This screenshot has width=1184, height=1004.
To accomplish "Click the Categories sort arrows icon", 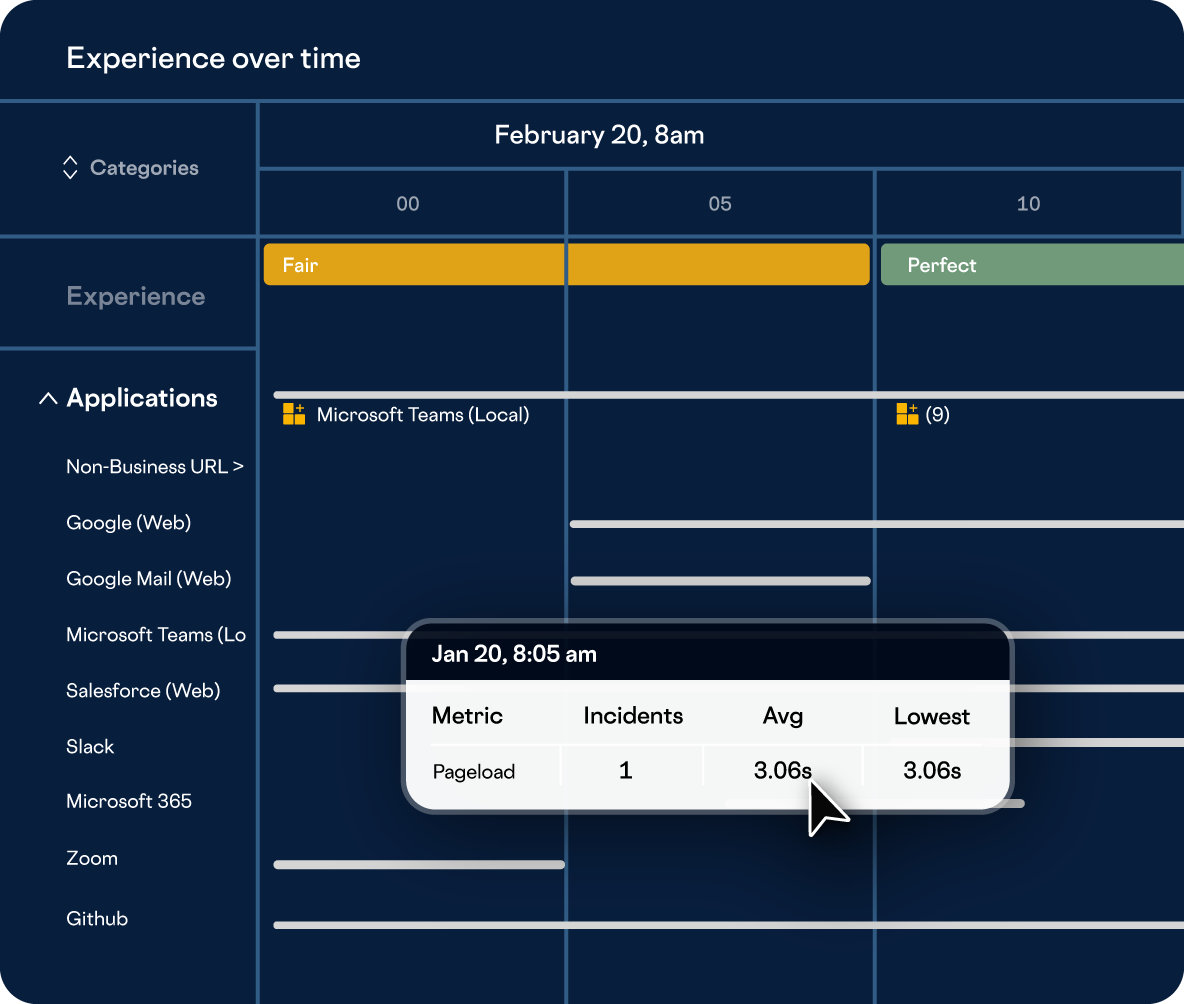I will click(70, 168).
